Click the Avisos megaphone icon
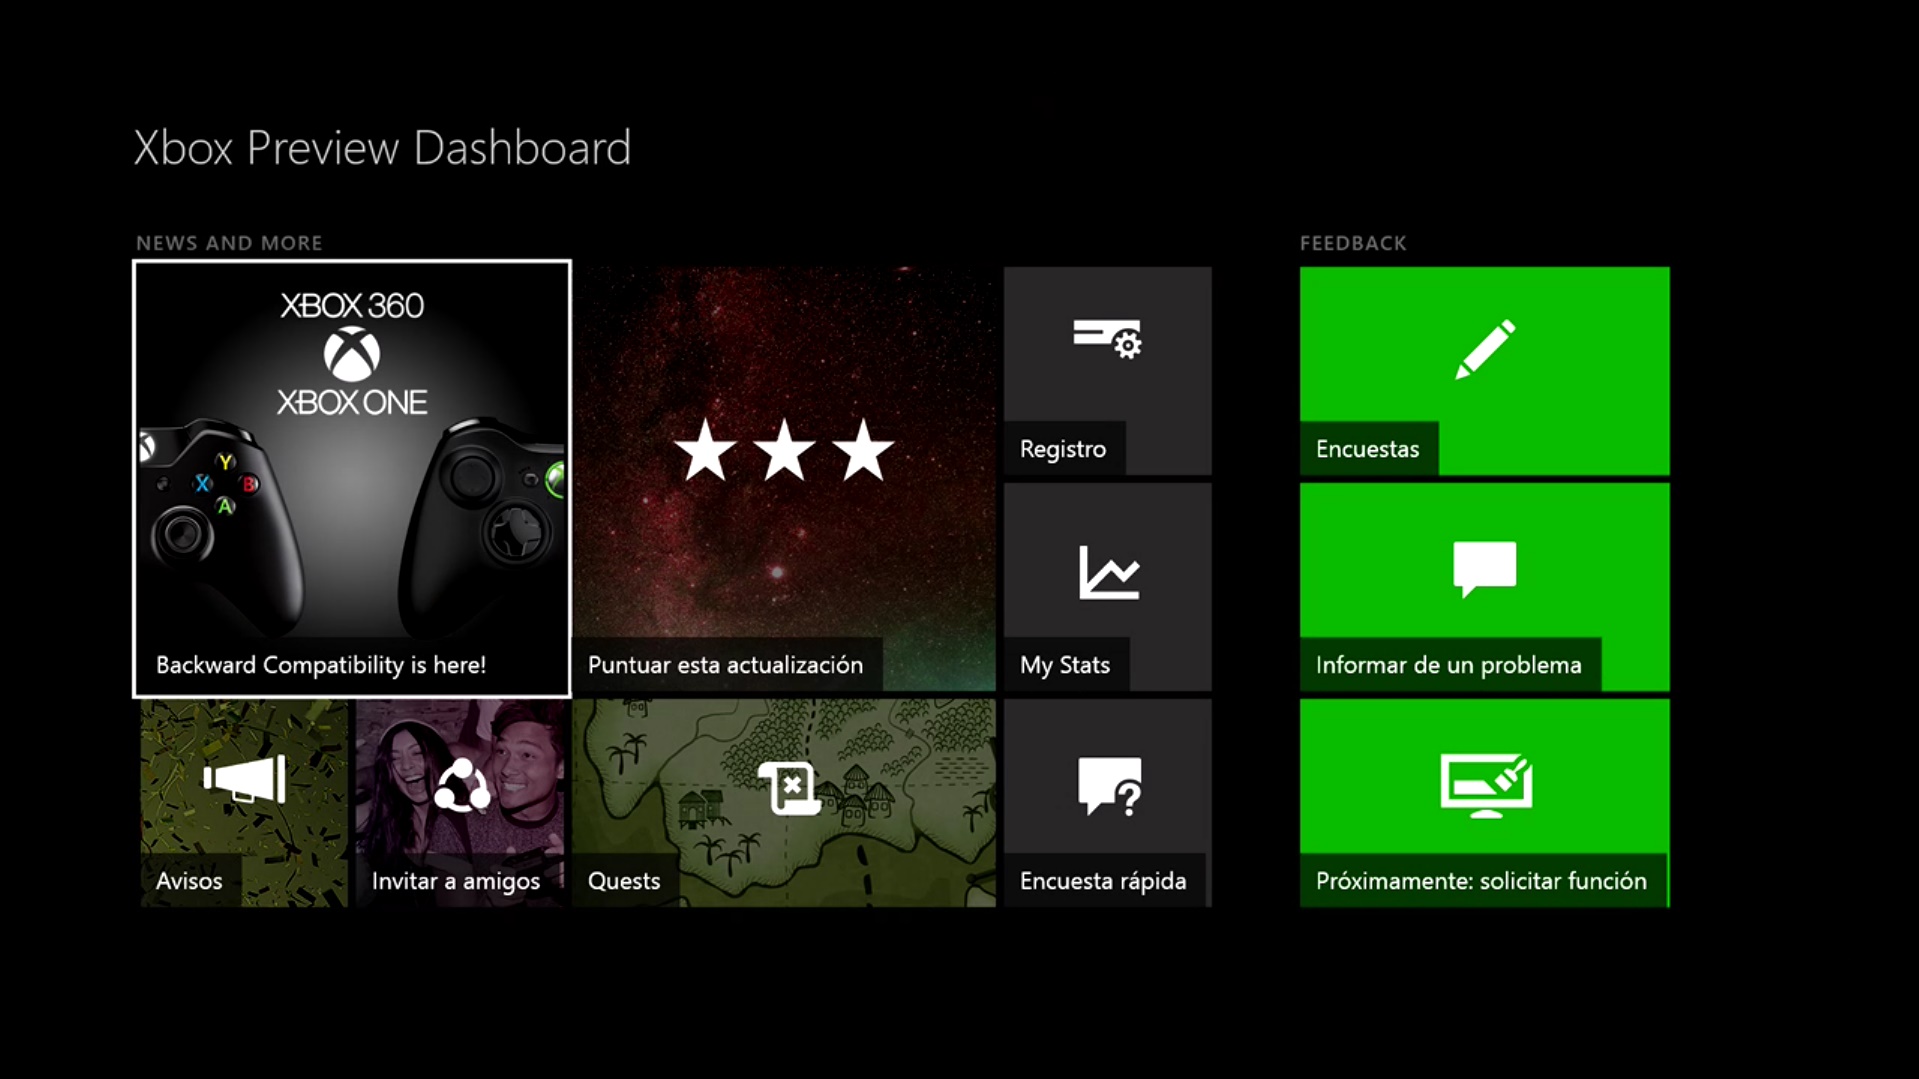This screenshot has height=1079, width=1919. (x=245, y=780)
